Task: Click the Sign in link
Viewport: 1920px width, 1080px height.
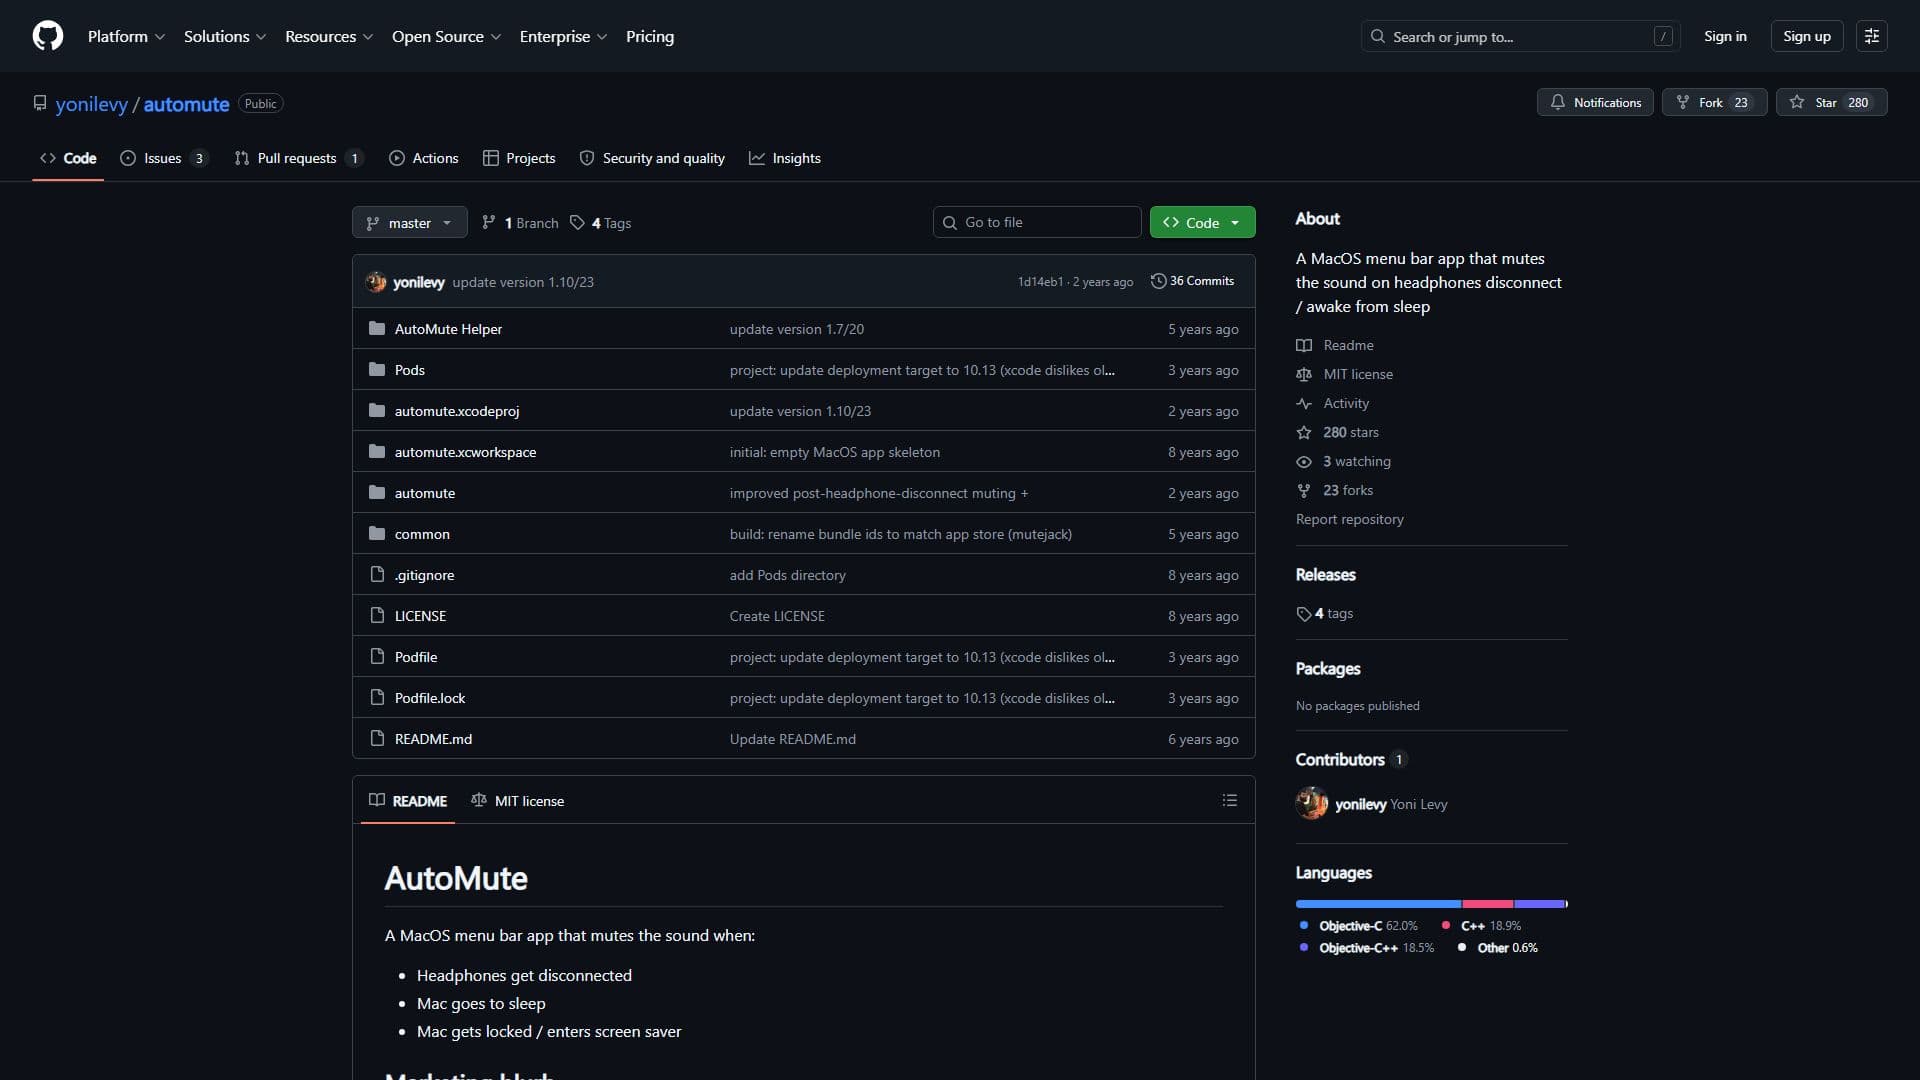Action: pyautogui.click(x=1725, y=36)
